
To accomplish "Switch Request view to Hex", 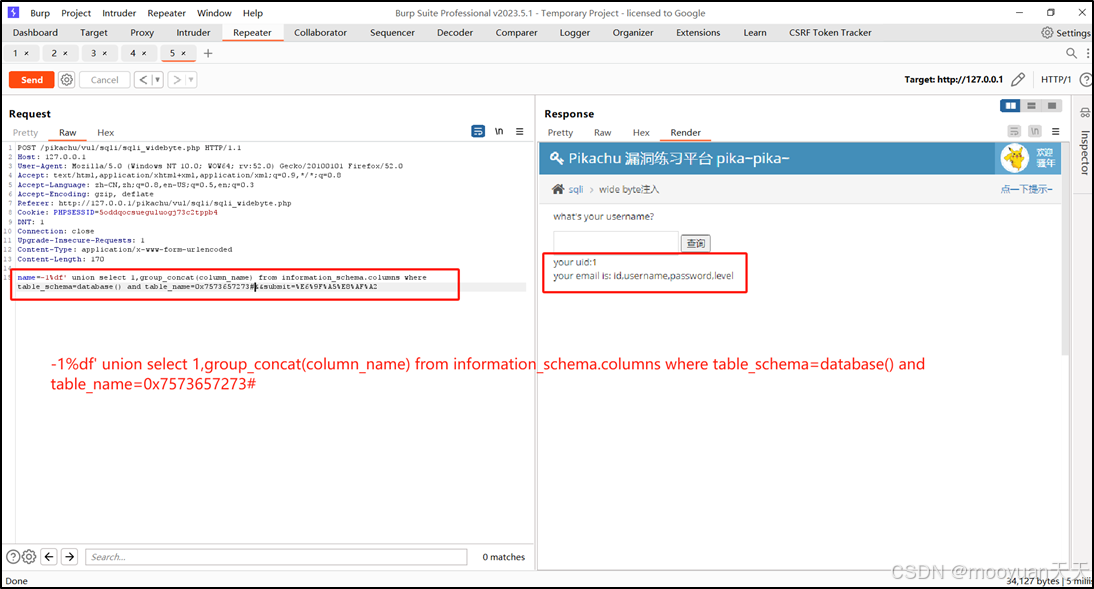I will (105, 133).
